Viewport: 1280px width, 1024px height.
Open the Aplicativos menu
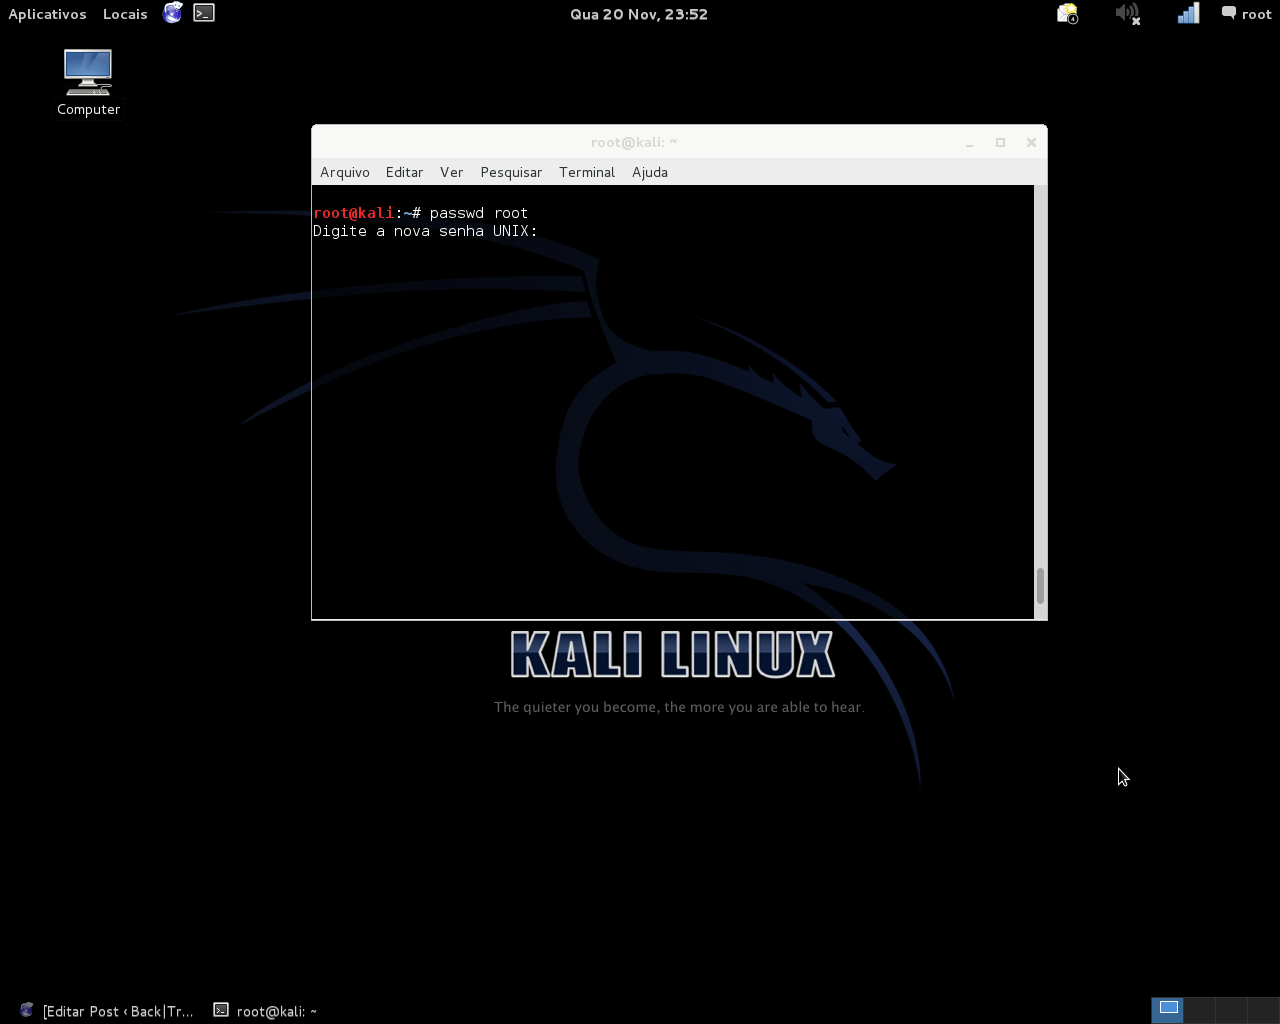(47, 14)
